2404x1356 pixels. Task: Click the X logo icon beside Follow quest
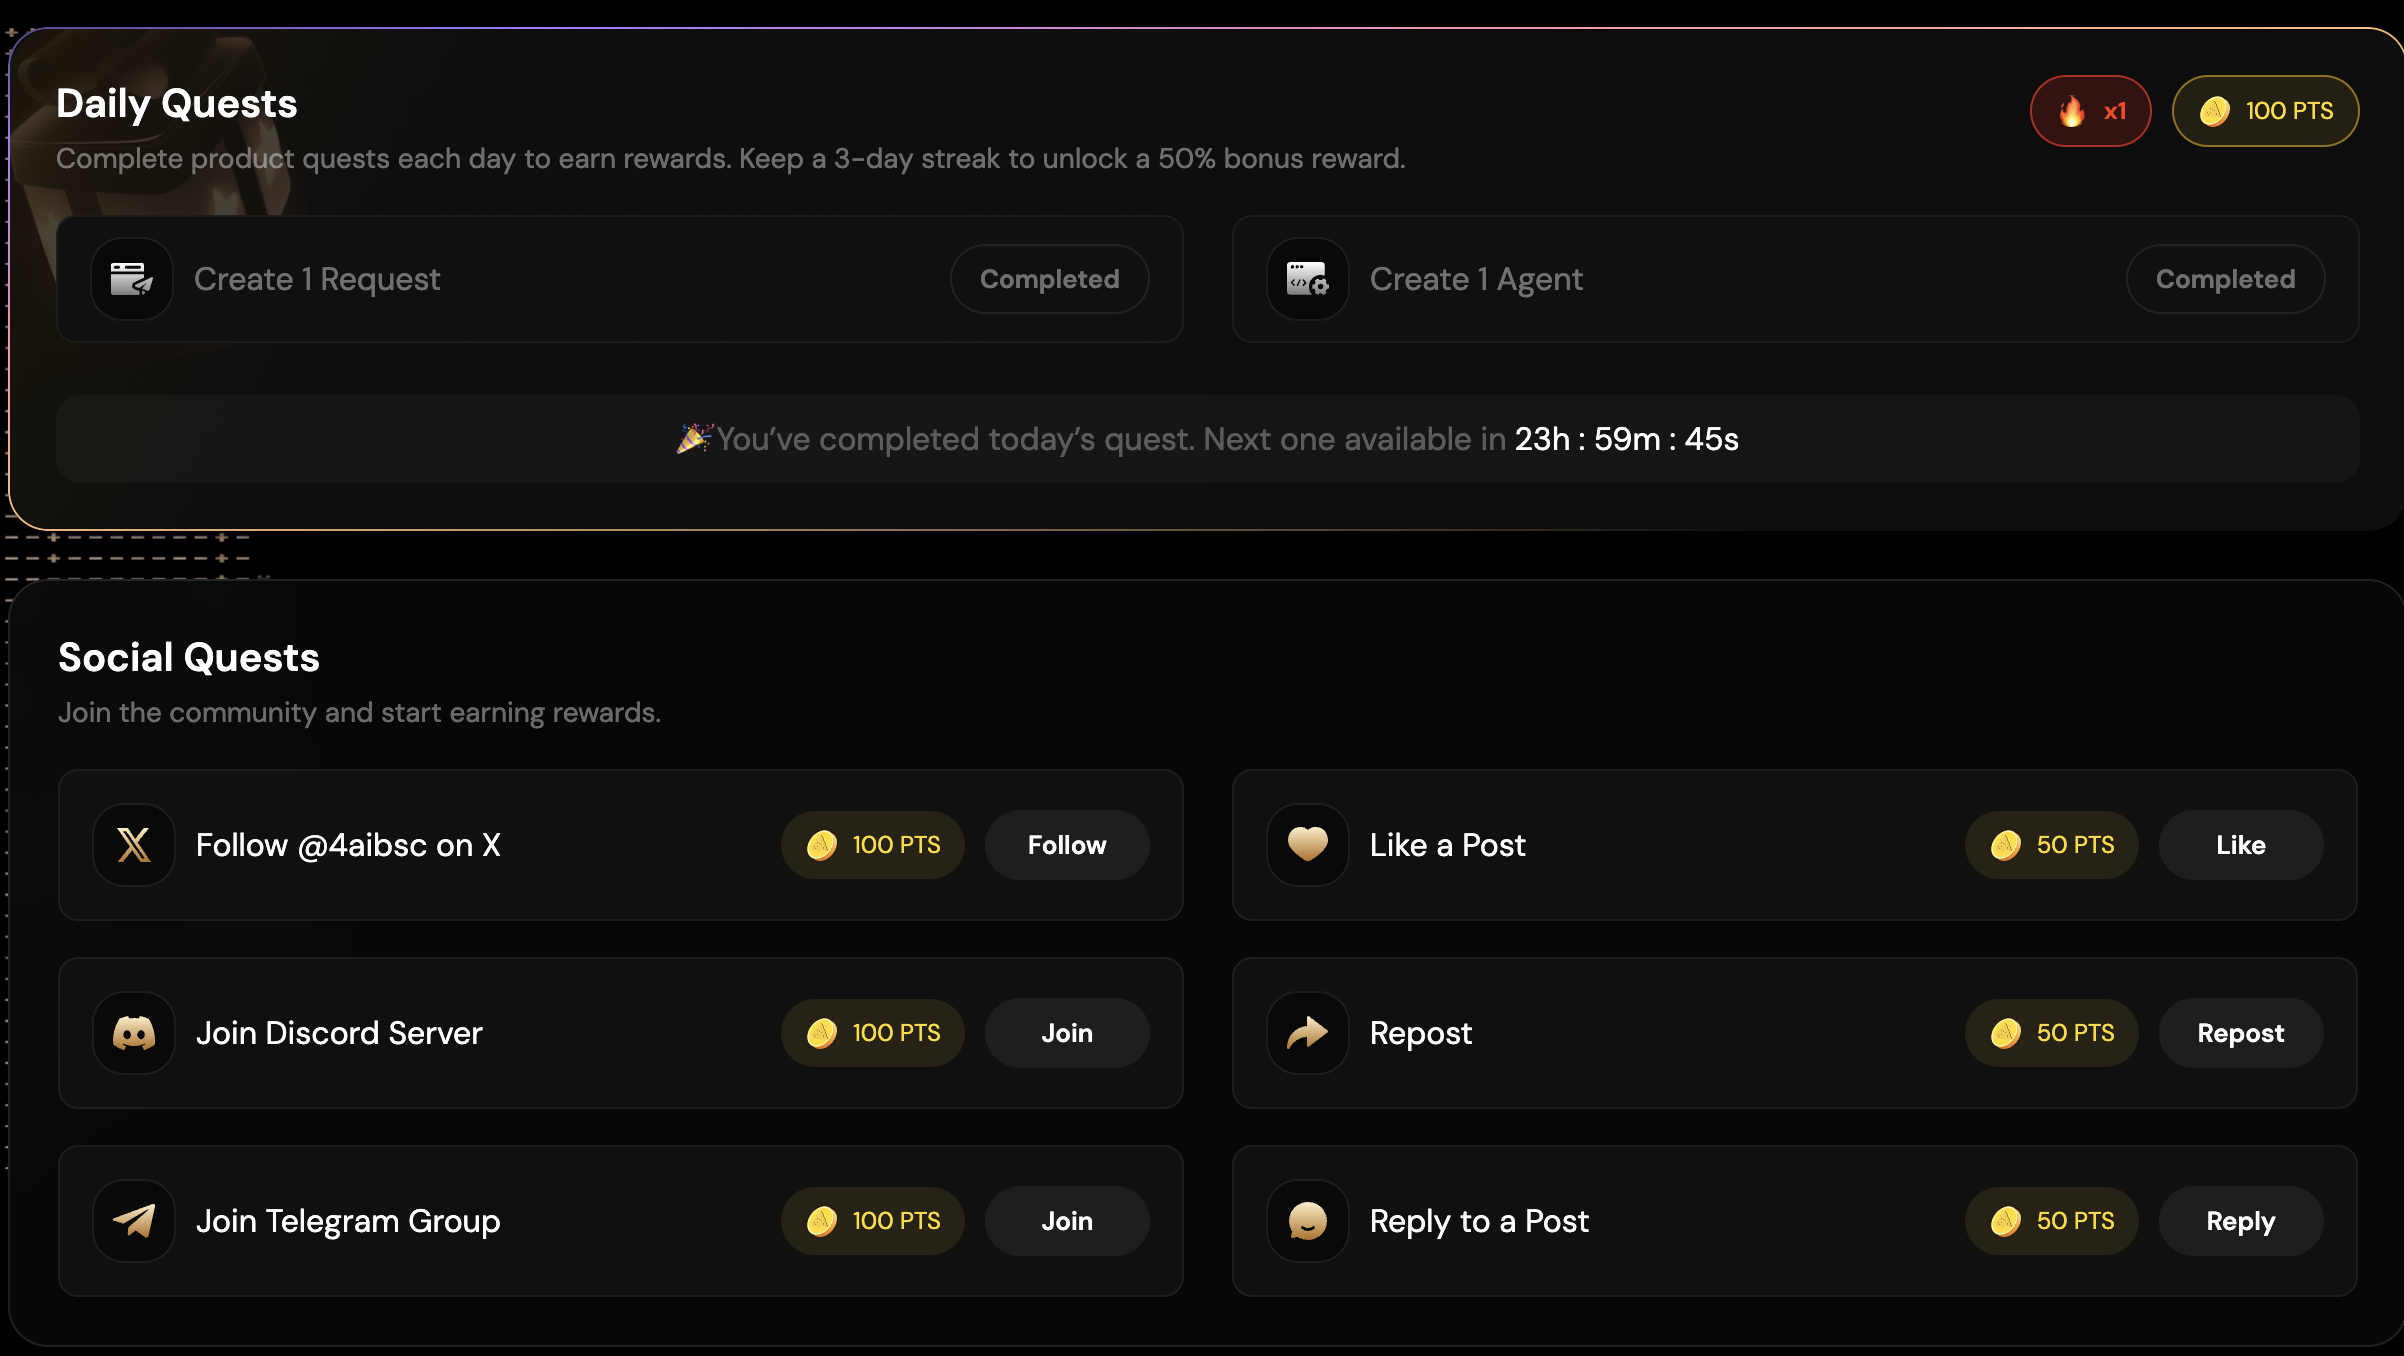(x=133, y=845)
